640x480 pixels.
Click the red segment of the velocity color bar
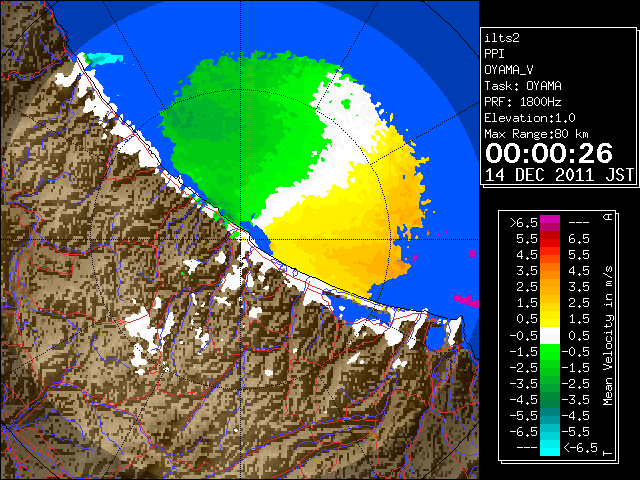point(550,239)
